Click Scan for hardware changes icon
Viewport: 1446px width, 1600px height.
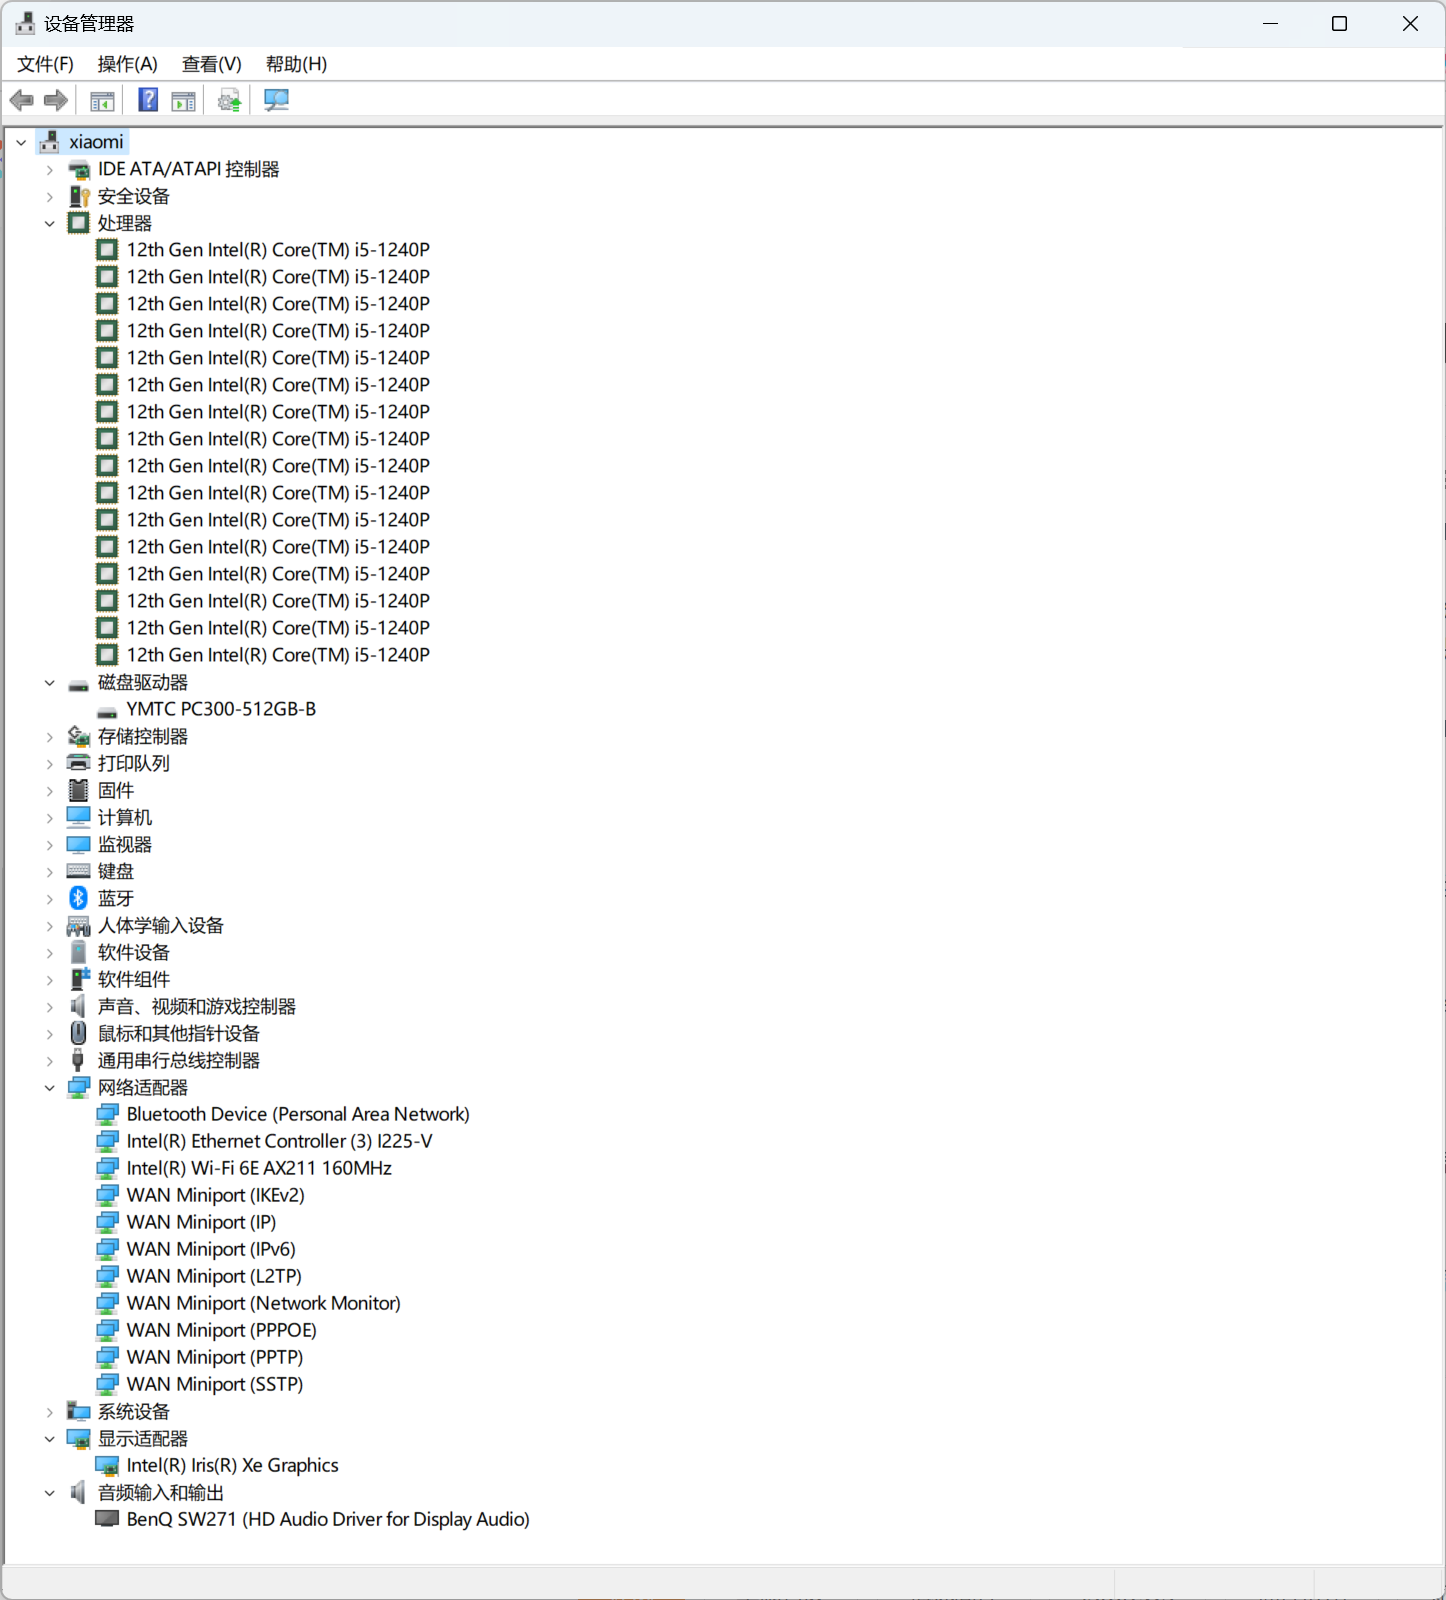tap(276, 100)
